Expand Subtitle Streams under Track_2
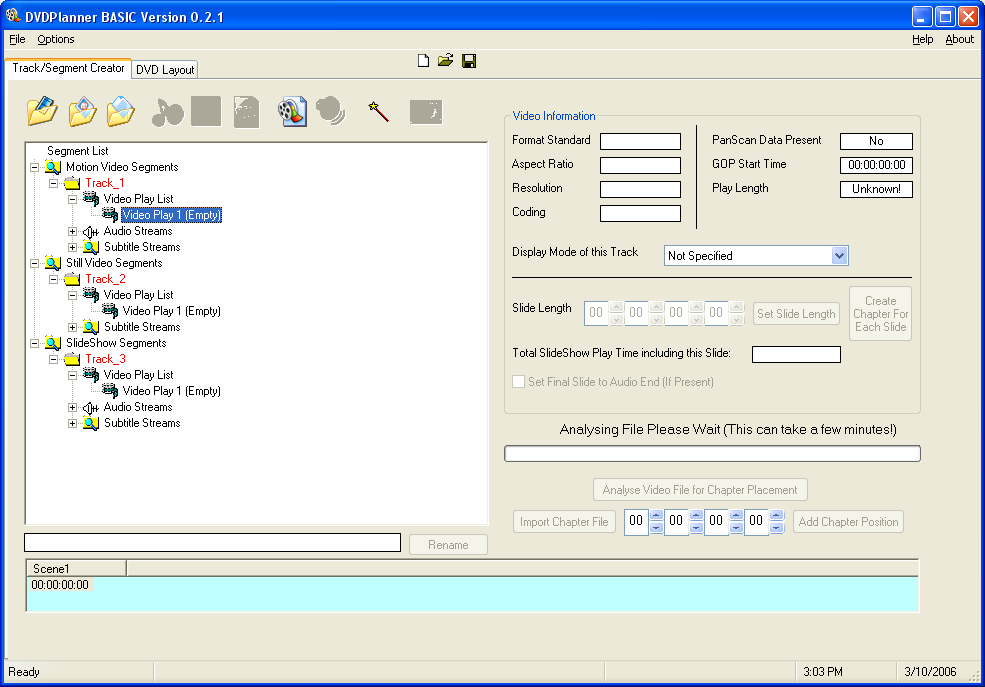This screenshot has height=687, width=985. (72, 327)
